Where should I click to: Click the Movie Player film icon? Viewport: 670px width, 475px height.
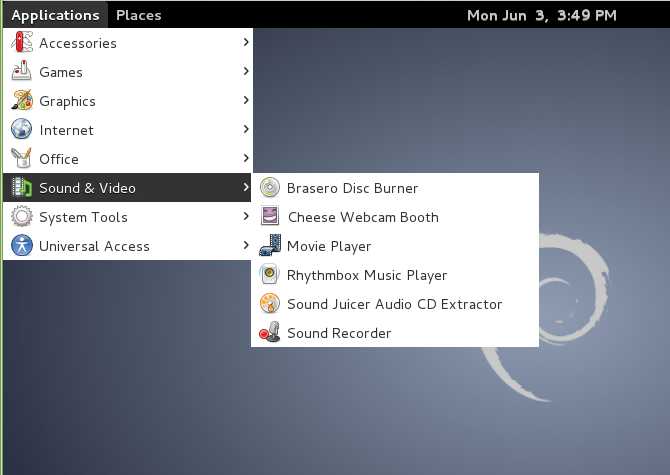[270, 246]
